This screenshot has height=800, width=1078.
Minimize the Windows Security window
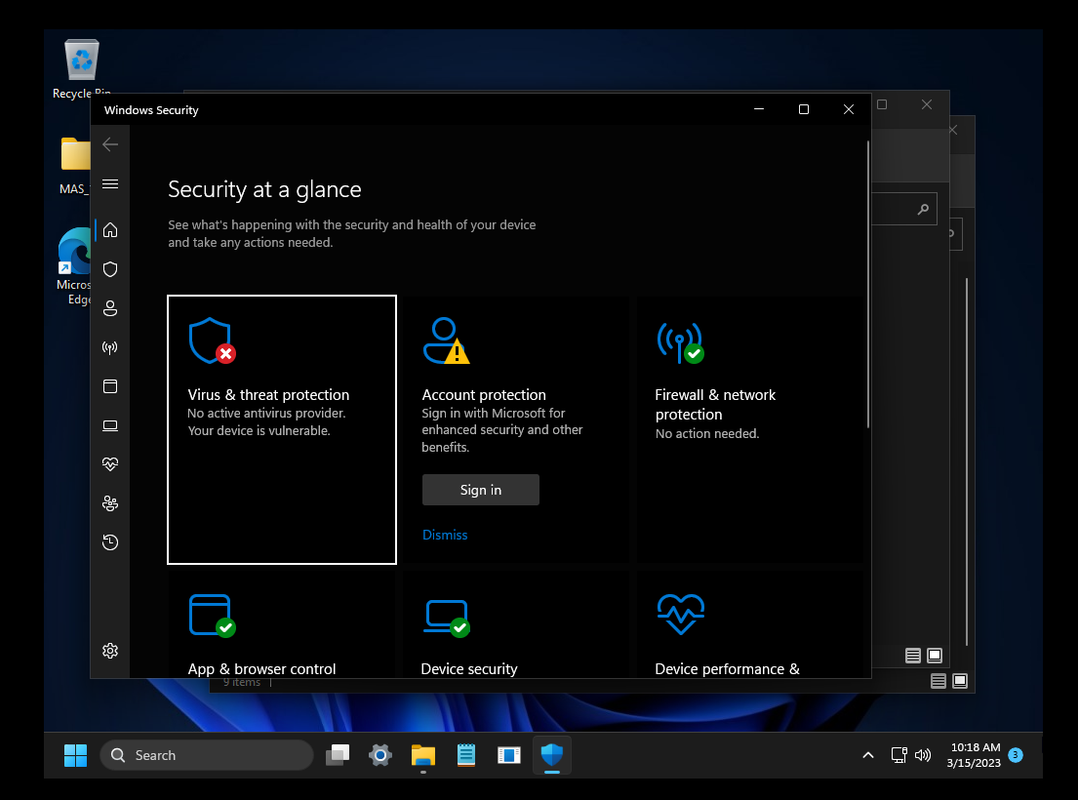tap(759, 109)
